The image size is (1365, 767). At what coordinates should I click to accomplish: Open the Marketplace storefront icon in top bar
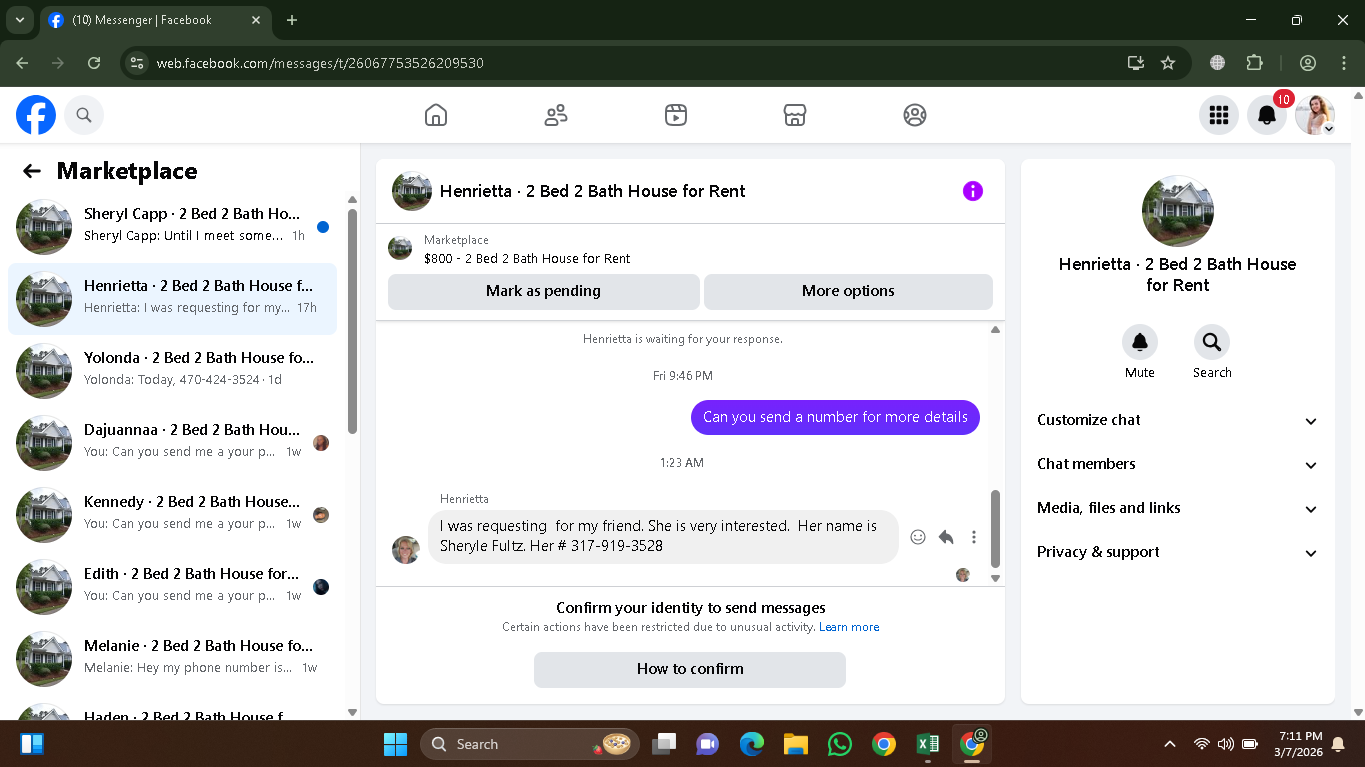pos(795,115)
